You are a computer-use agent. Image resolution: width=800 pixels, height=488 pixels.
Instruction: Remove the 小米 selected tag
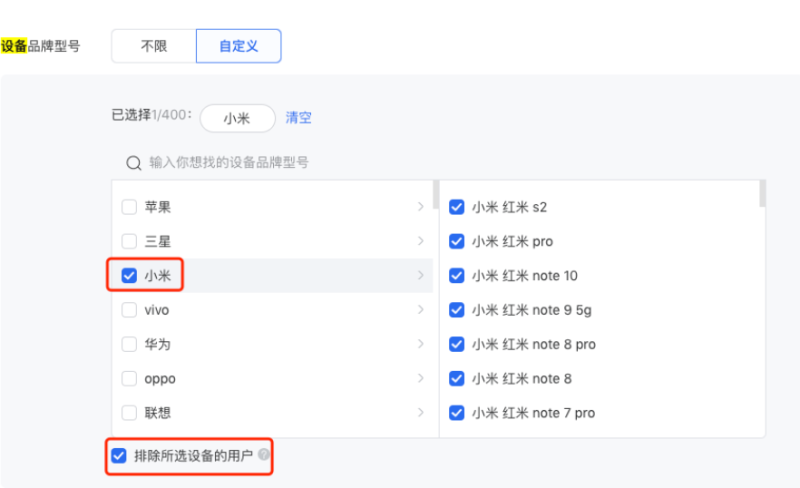pos(237,118)
